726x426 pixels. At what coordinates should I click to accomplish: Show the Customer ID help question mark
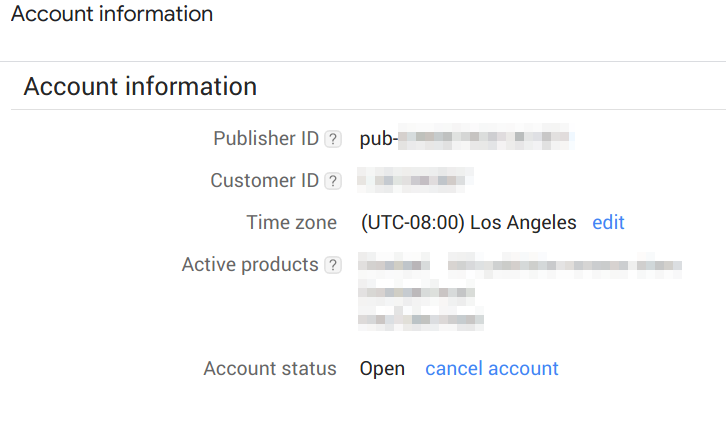coord(333,181)
